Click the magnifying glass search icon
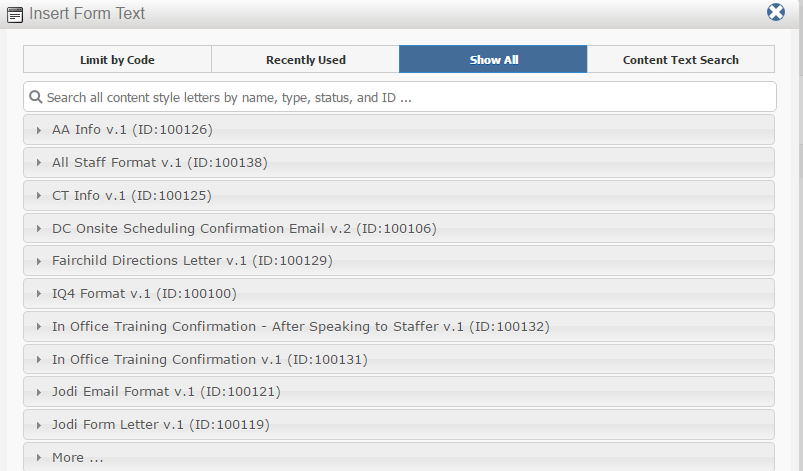The height and width of the screenshot is (471, 803). point(35,97)
